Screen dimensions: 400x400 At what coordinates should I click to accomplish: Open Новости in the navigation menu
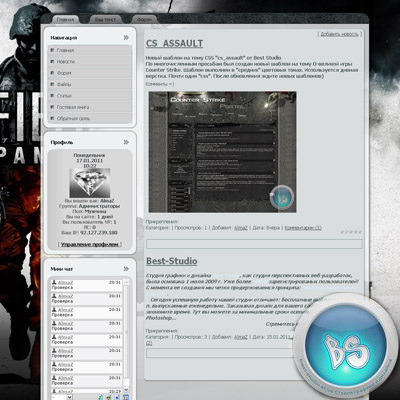(x=66, y=62)
